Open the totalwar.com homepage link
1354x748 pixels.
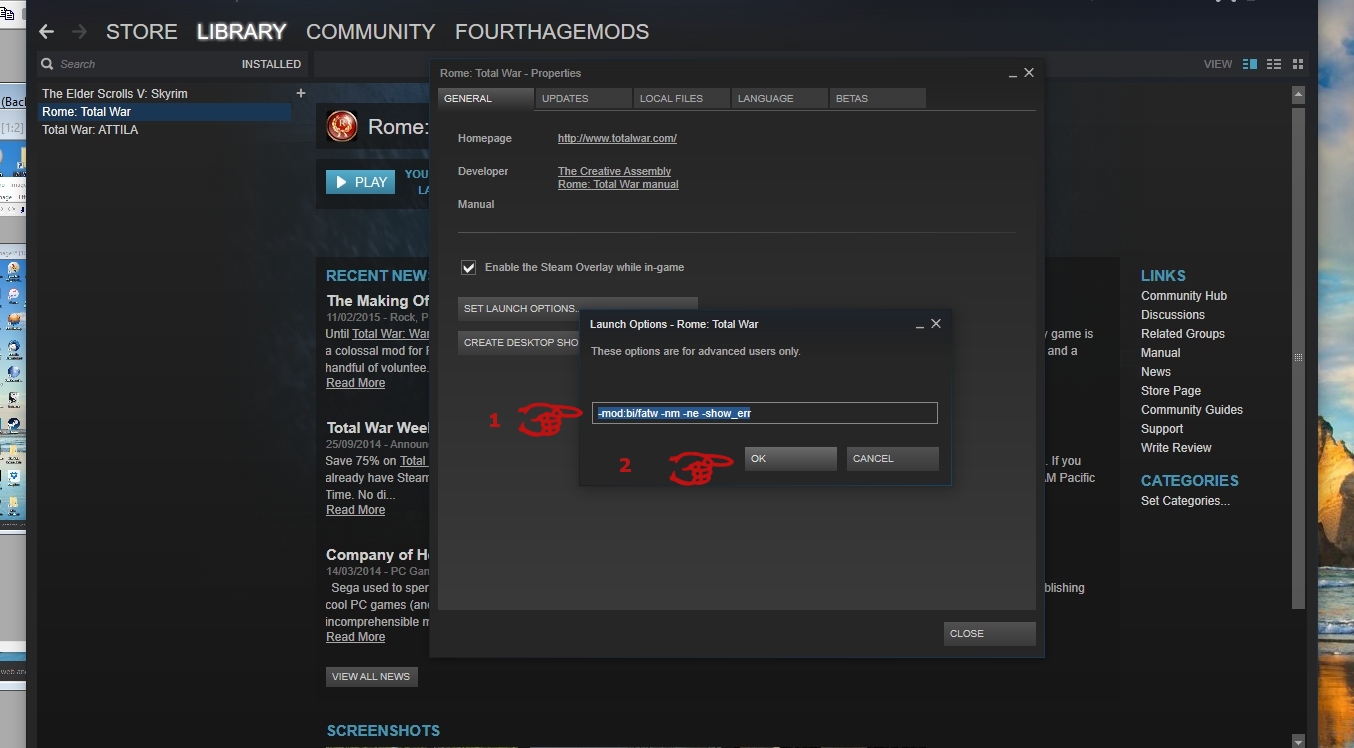coord(617,138)
